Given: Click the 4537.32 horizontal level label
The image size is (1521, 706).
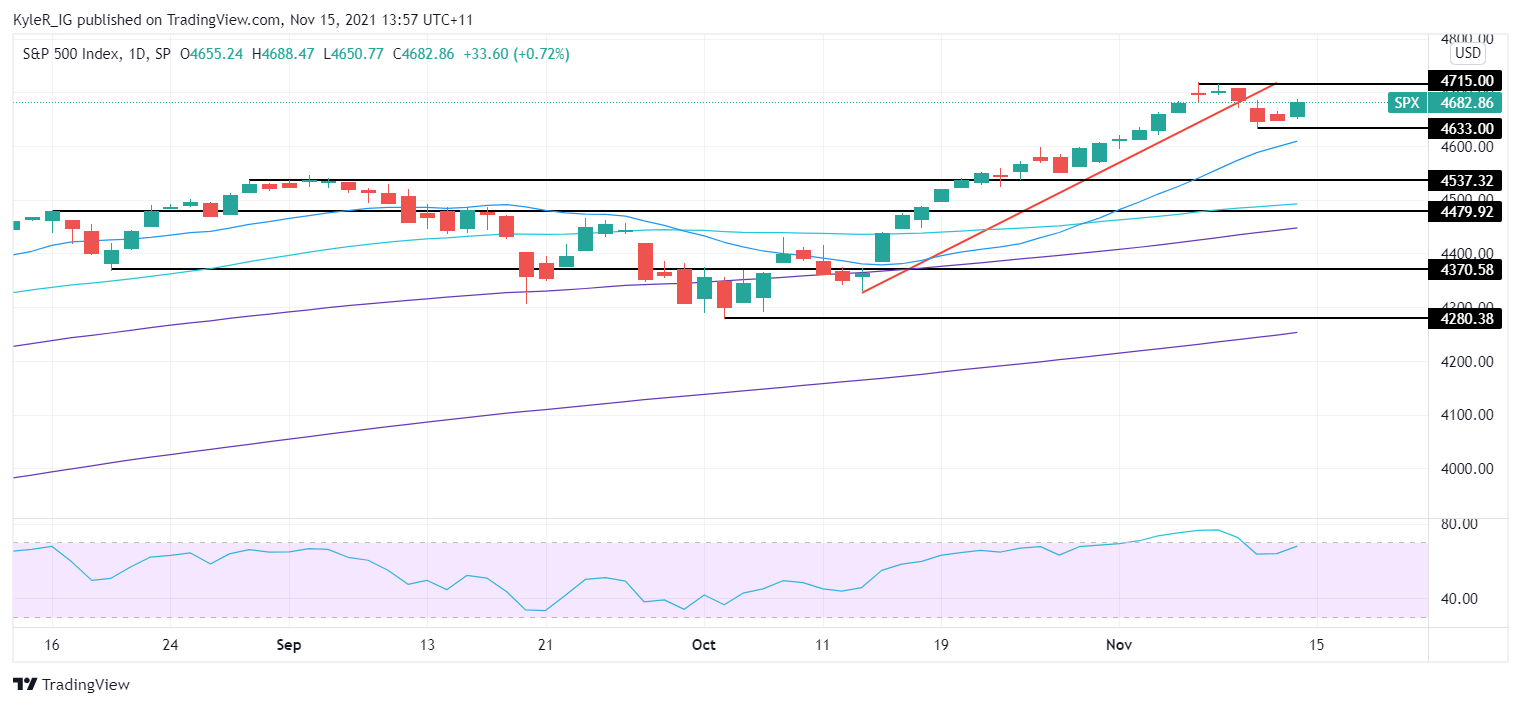Looking at the screenshot, I should tap(1467, 181).
